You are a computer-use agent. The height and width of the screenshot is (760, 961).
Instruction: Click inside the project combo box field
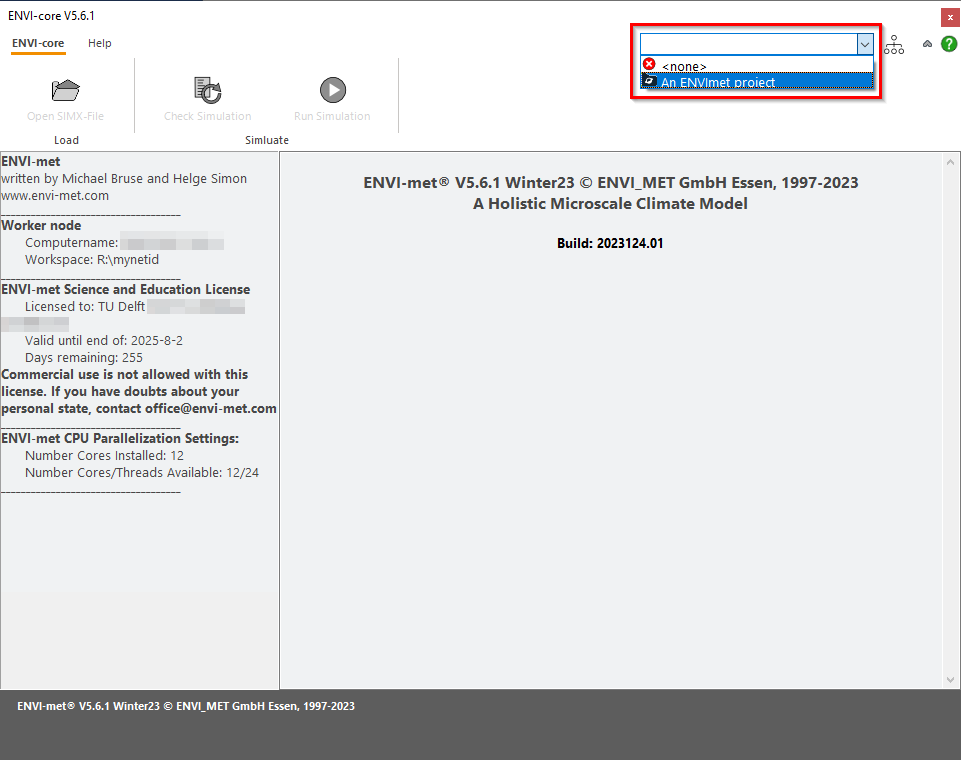(747, 44)
